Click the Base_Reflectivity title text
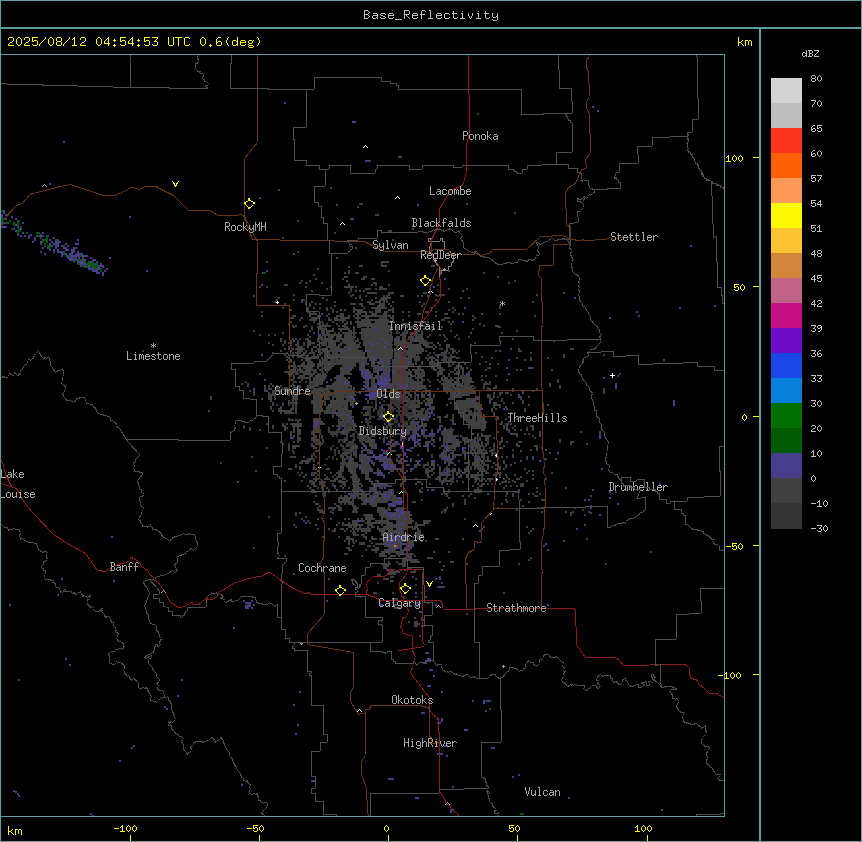Viewport: 862px width, 842px height. coord(431,15)
